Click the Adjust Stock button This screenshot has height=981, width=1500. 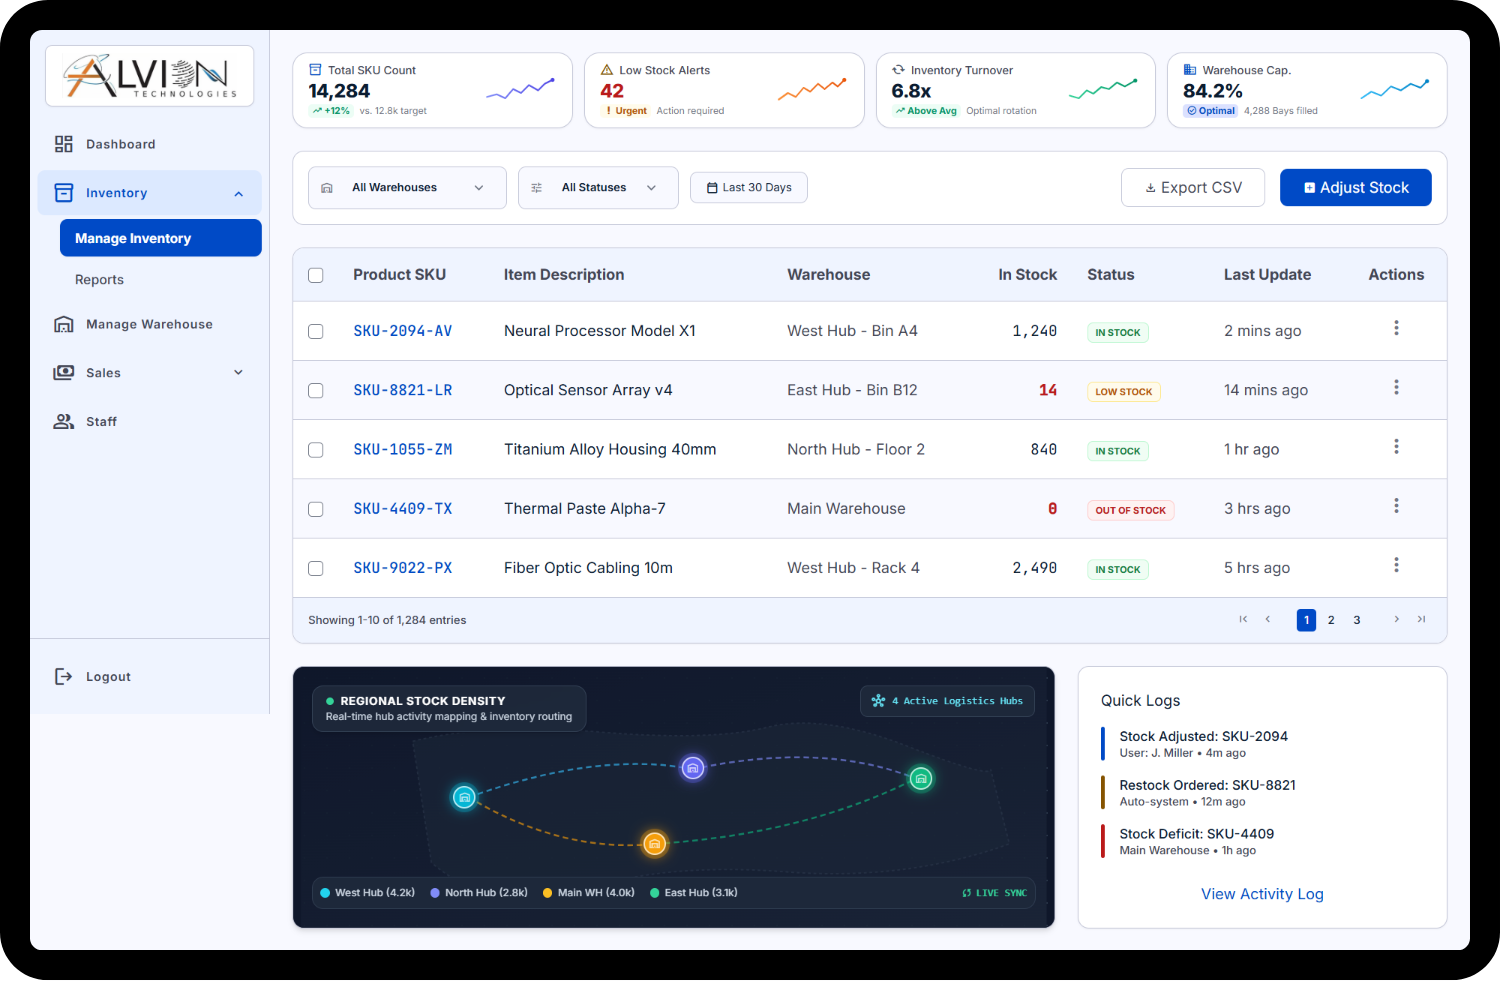click(1356, 188)
